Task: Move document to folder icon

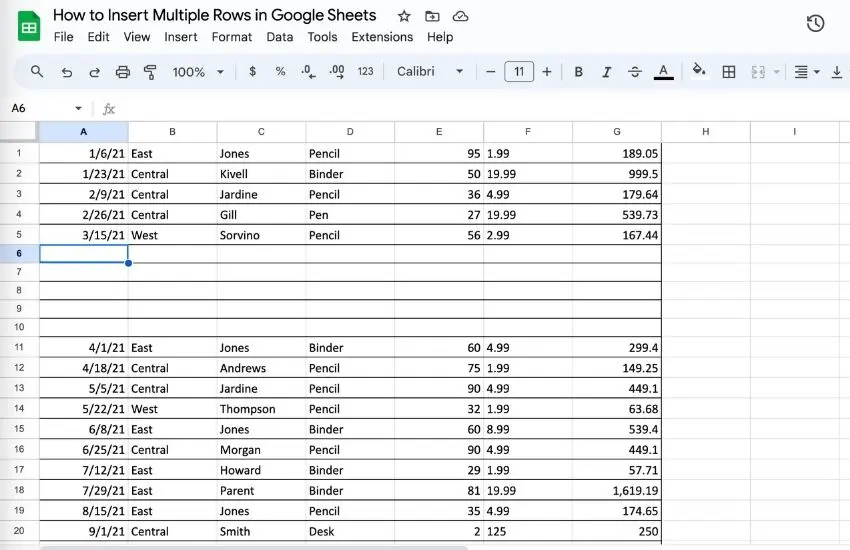Action: [x=432, y=16]
